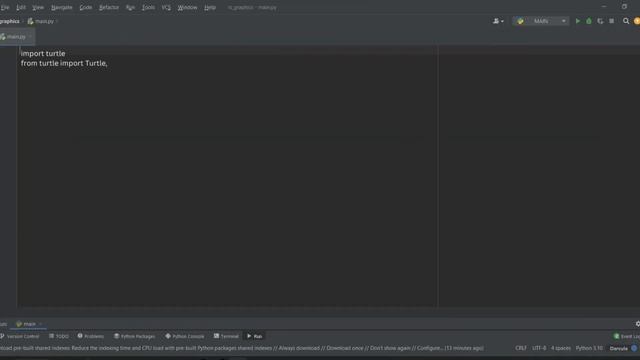Place cursor on 'import turtle' line
Viewport: 640px width, 360px height.
[x=43, y=53]
